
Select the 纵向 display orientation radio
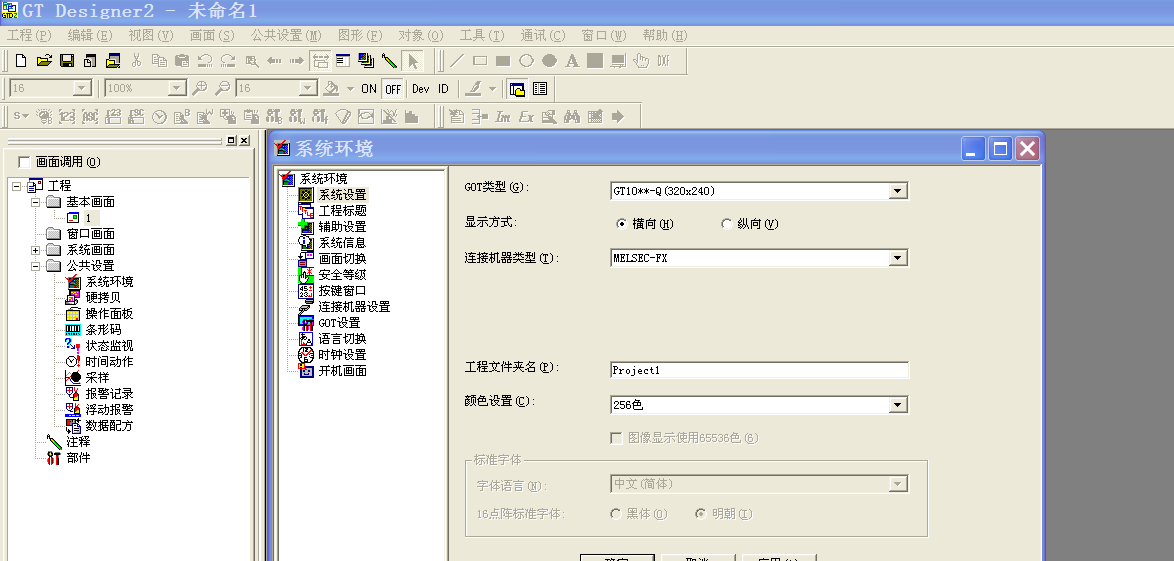[727, 224]
